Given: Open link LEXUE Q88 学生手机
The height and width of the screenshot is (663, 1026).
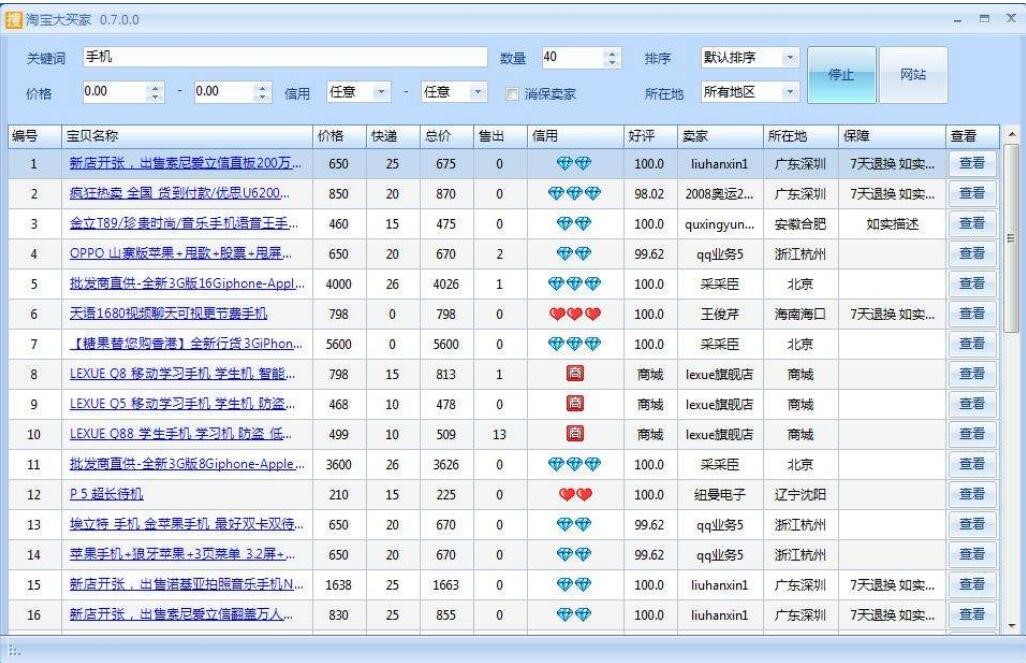Looking at the screenshot, I should point(181,435).
